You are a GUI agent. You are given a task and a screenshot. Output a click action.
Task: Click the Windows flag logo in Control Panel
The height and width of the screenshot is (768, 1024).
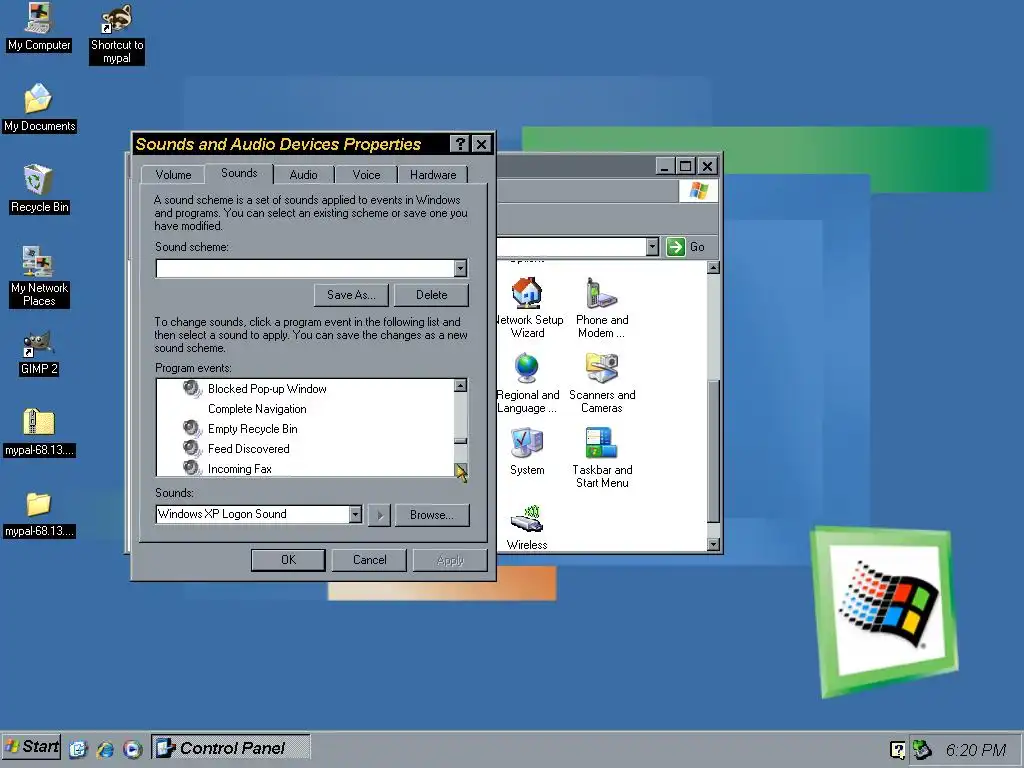point(698,191)
